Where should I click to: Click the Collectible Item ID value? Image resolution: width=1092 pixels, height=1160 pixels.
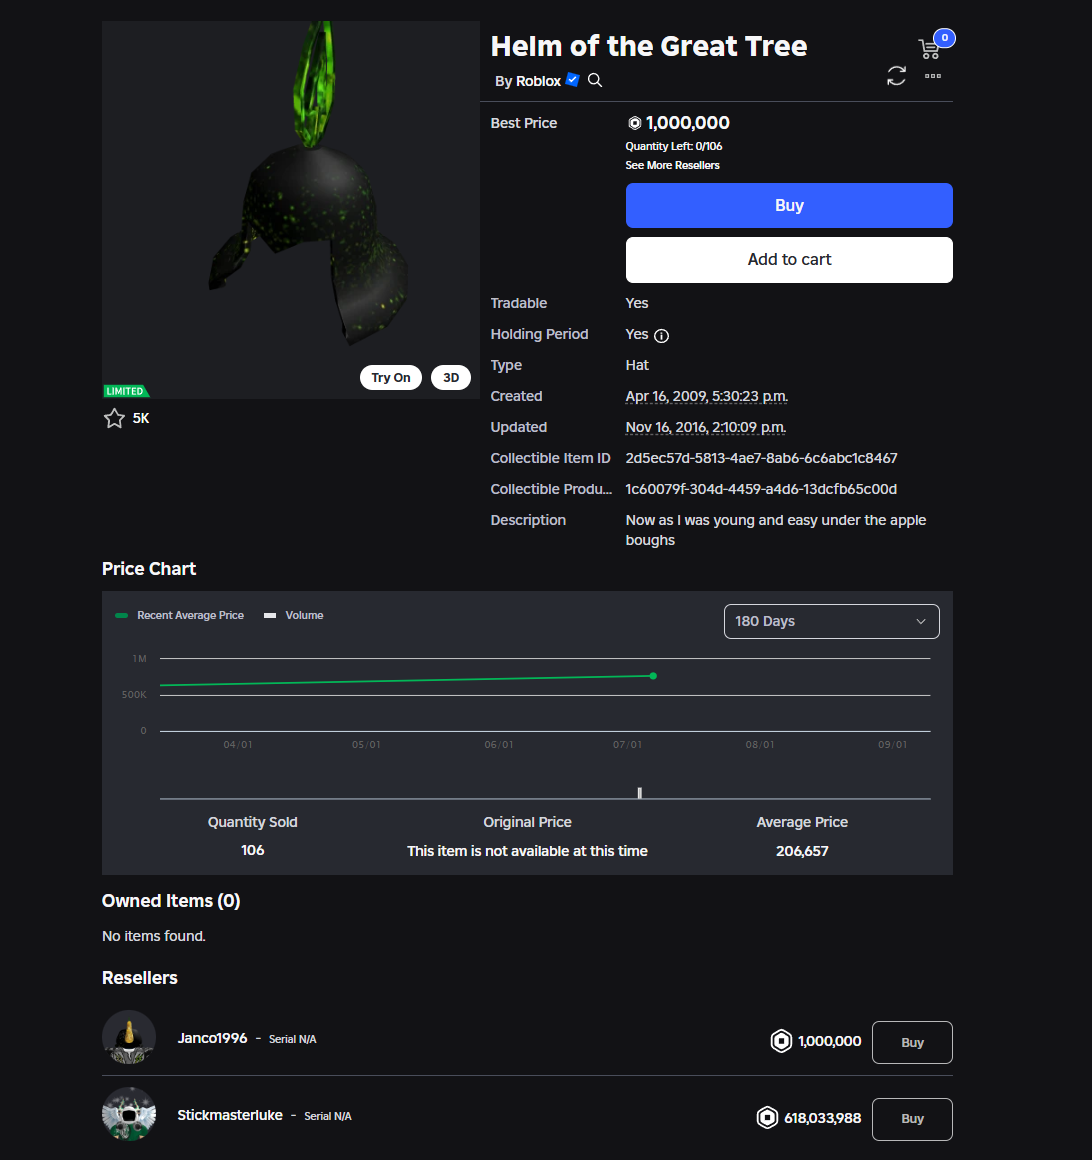[761, 458]
